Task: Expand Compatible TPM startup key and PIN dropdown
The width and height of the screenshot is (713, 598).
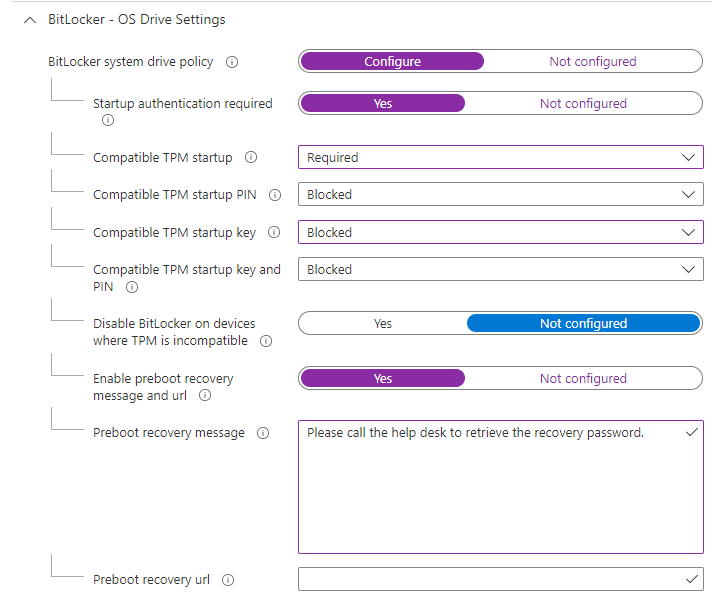Action: (x=501, y=270)
